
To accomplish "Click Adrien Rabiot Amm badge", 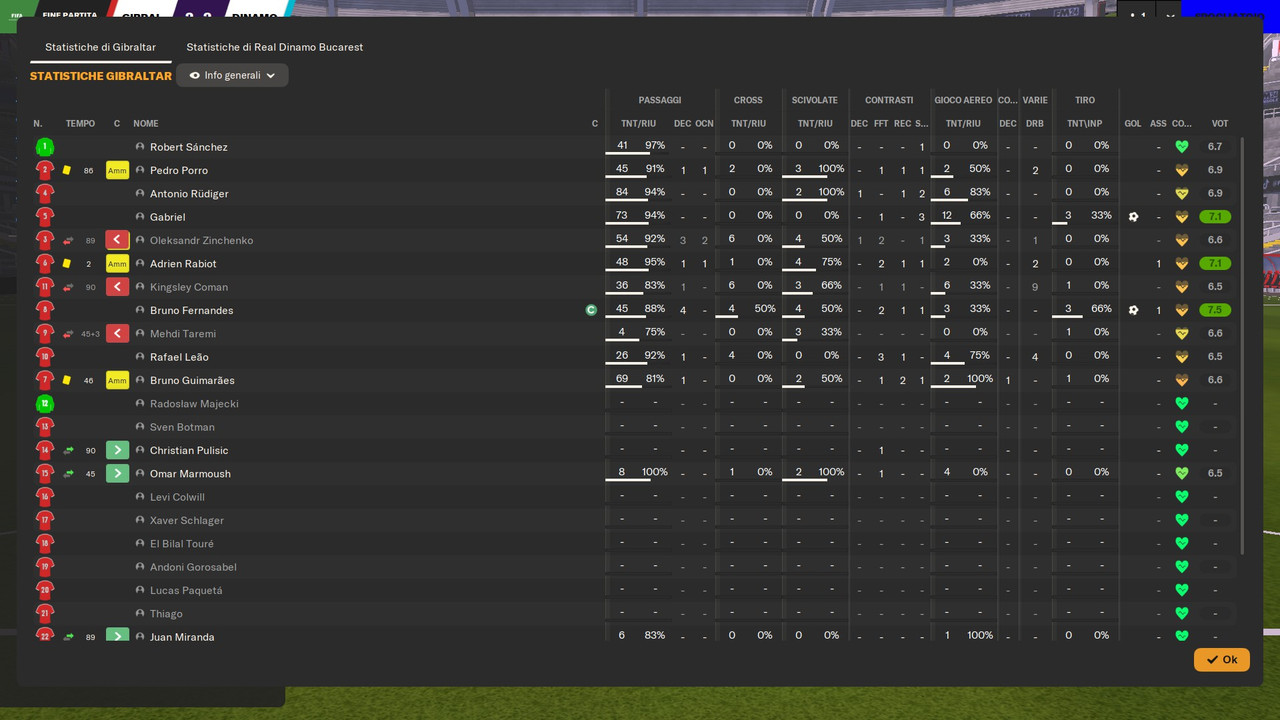I will [x=117, y=264].
